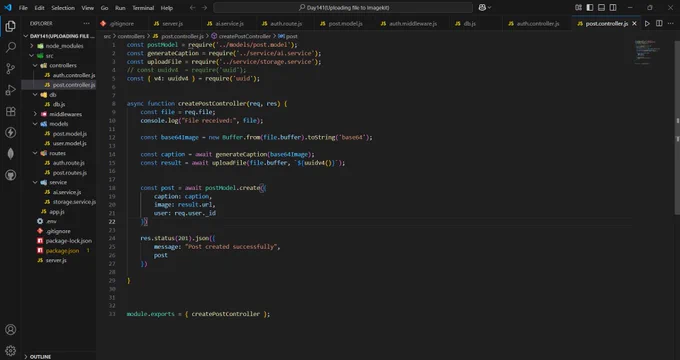
Task: Open the Selection menu
Action: point(63,8)
